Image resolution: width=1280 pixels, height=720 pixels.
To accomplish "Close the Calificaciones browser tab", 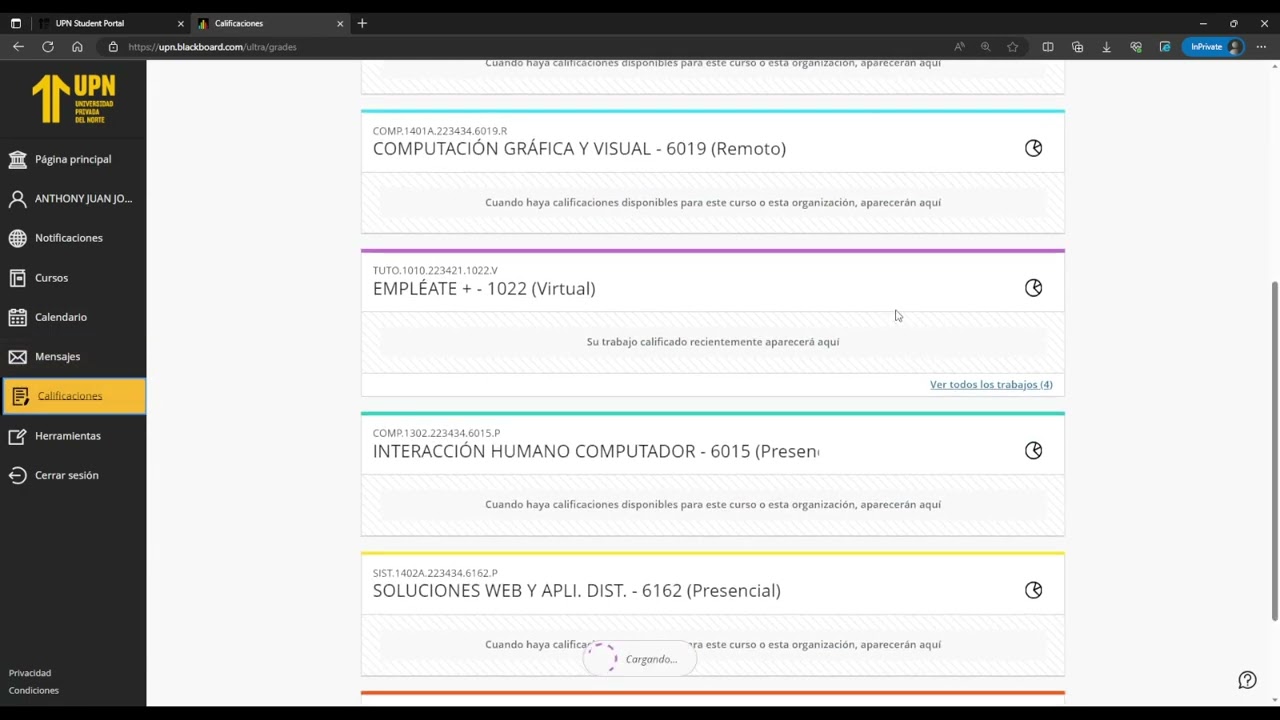I will [340, 23].
